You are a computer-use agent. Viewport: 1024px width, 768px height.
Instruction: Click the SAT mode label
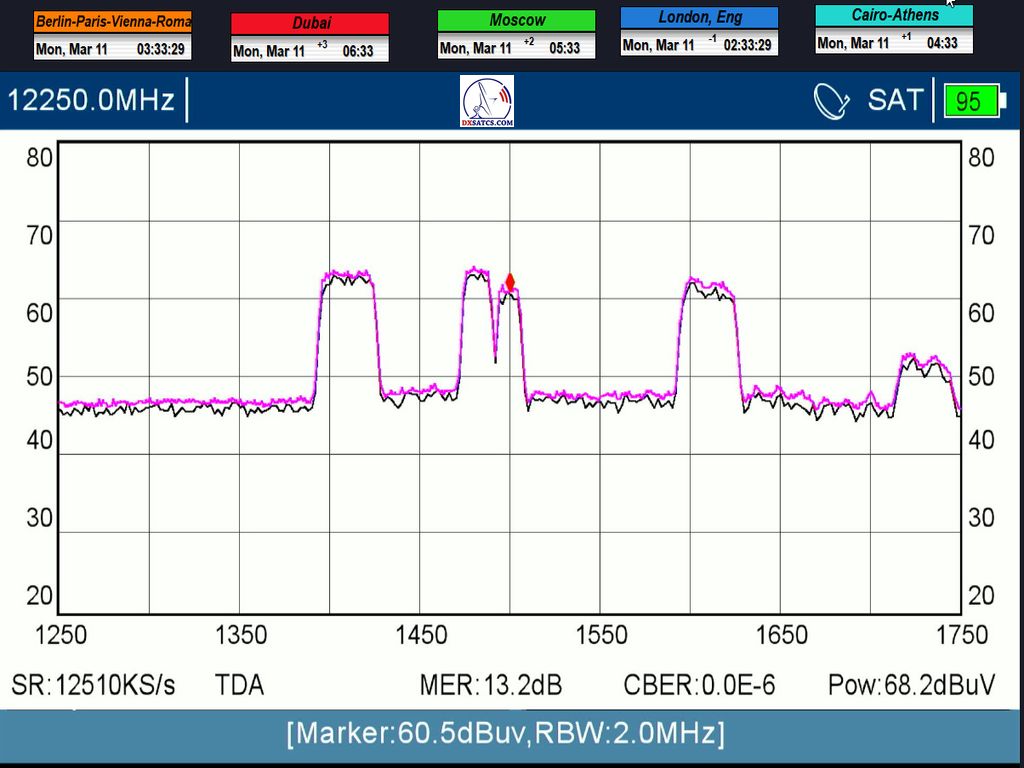point(894,101)
